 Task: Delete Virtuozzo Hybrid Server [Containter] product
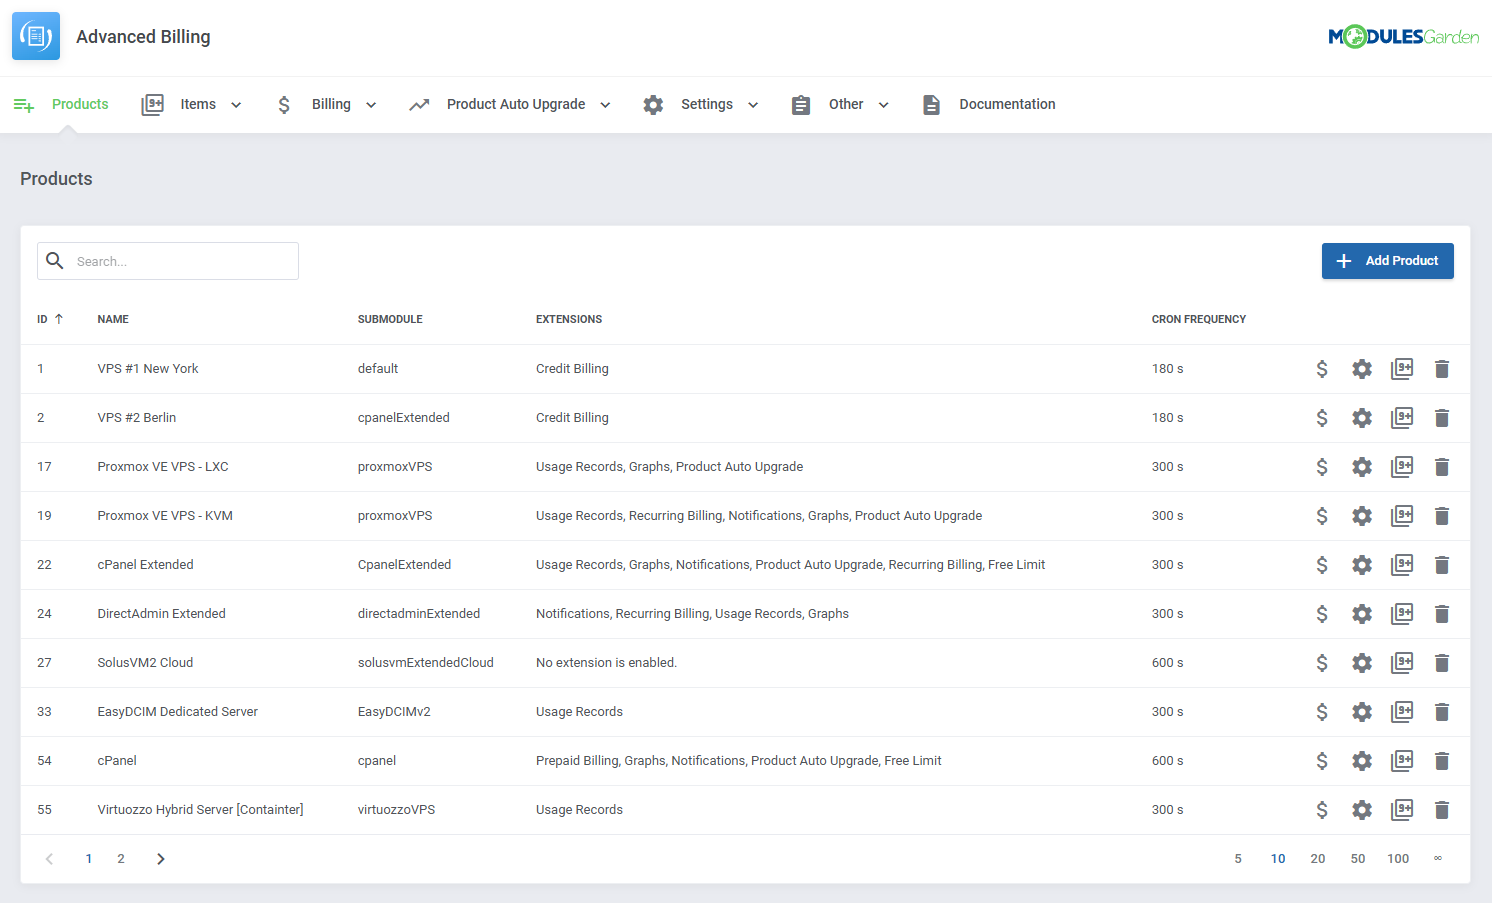(x=1442, y=810)
